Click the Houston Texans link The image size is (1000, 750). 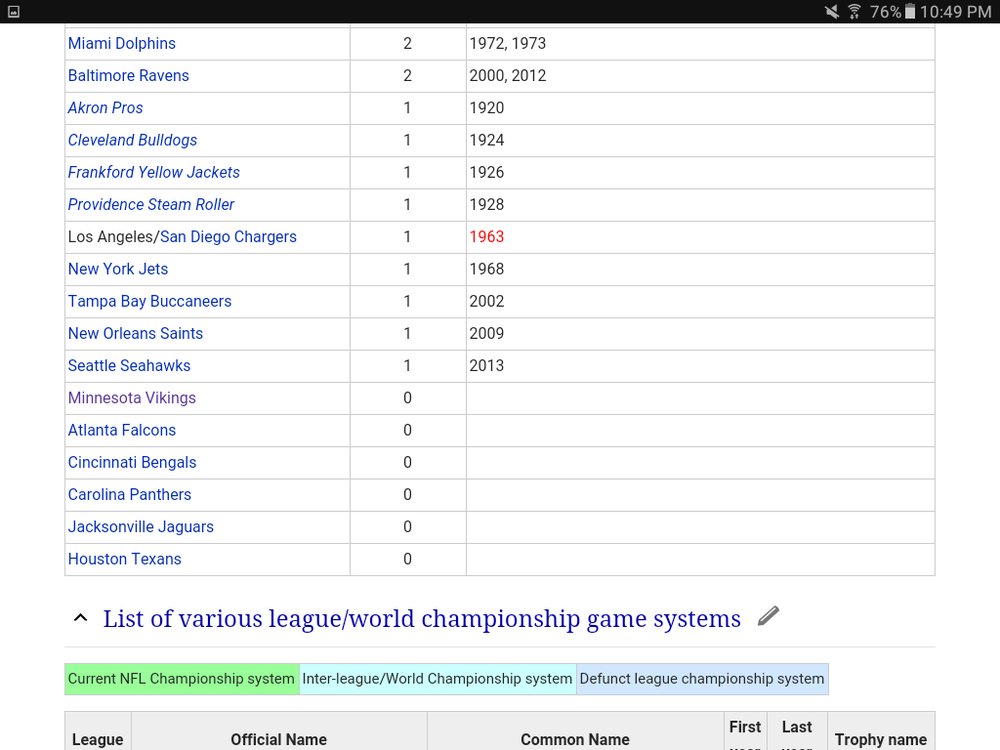(x=124, y=559)
